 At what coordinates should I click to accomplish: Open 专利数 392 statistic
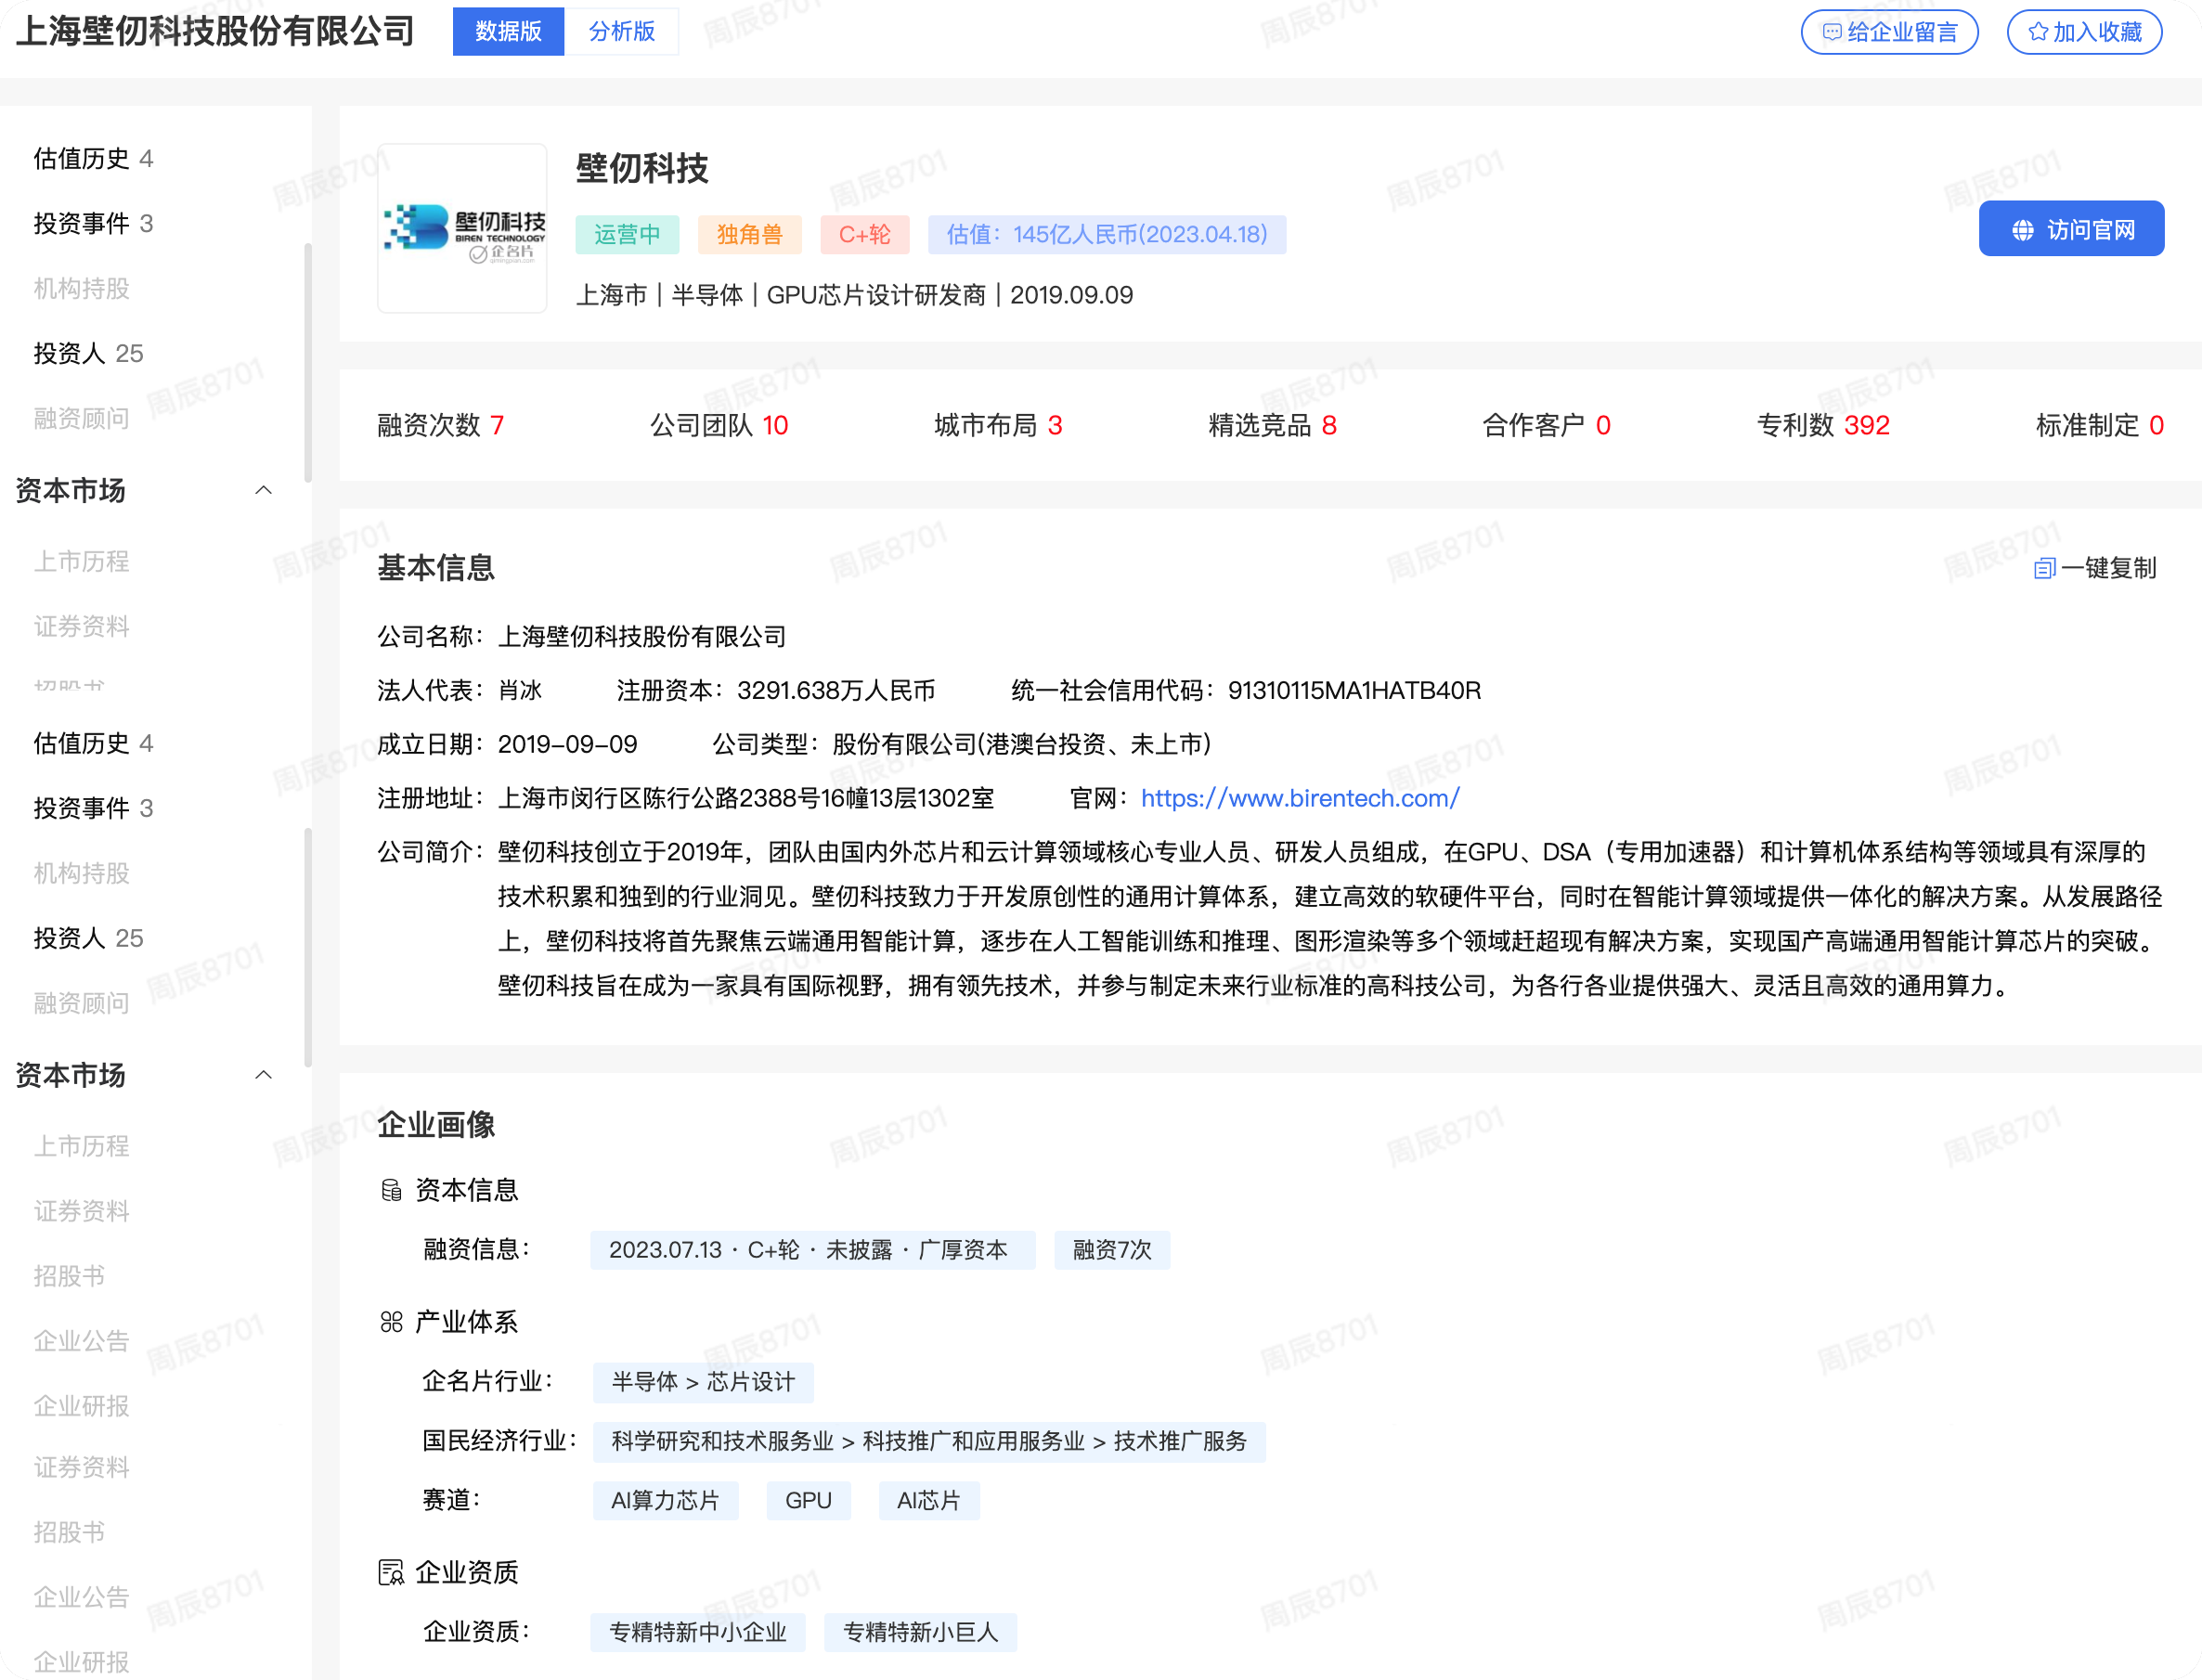click(1823, 426)
